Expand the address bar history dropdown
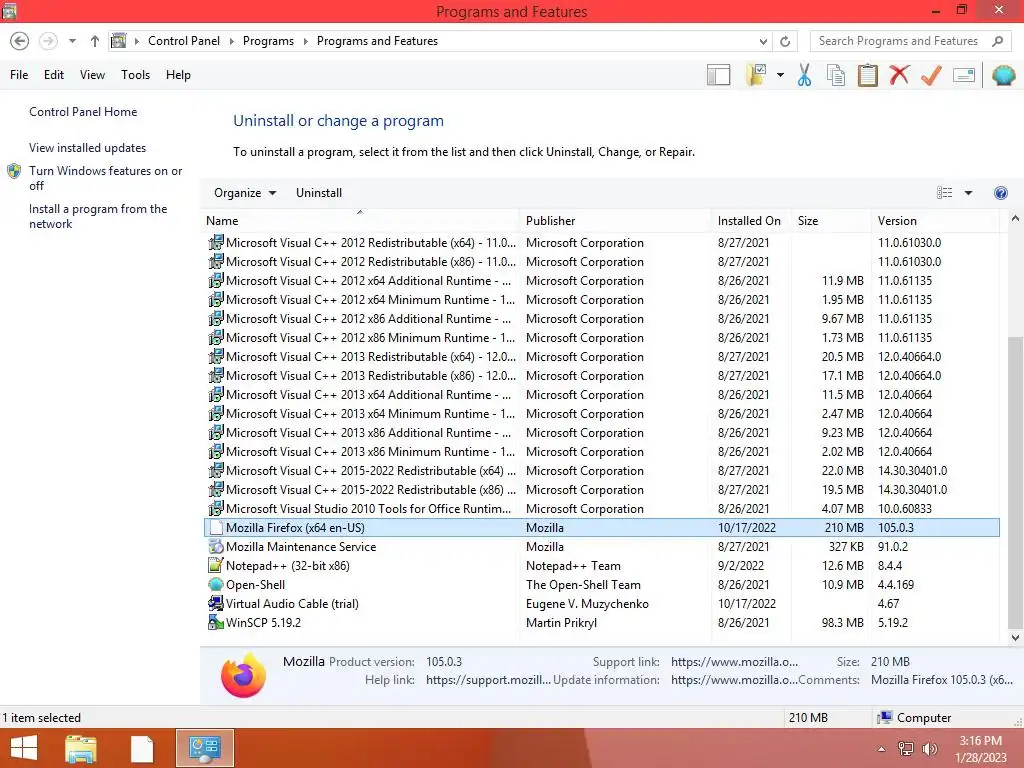Screen dimensions: 1024x768 pyautogui.click(x=763, y=41)
